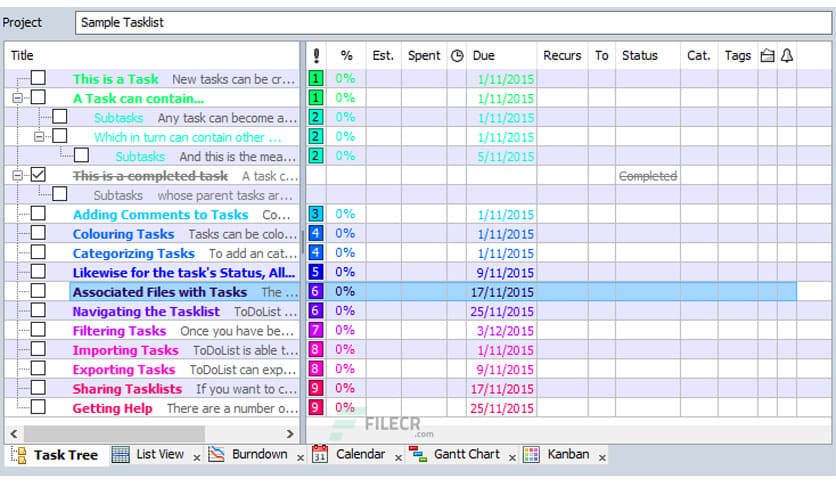Check the 'This is a Task' checkbox
This screenshot has width=836, height=484.
pyautogui.click(x=38, y=78)
